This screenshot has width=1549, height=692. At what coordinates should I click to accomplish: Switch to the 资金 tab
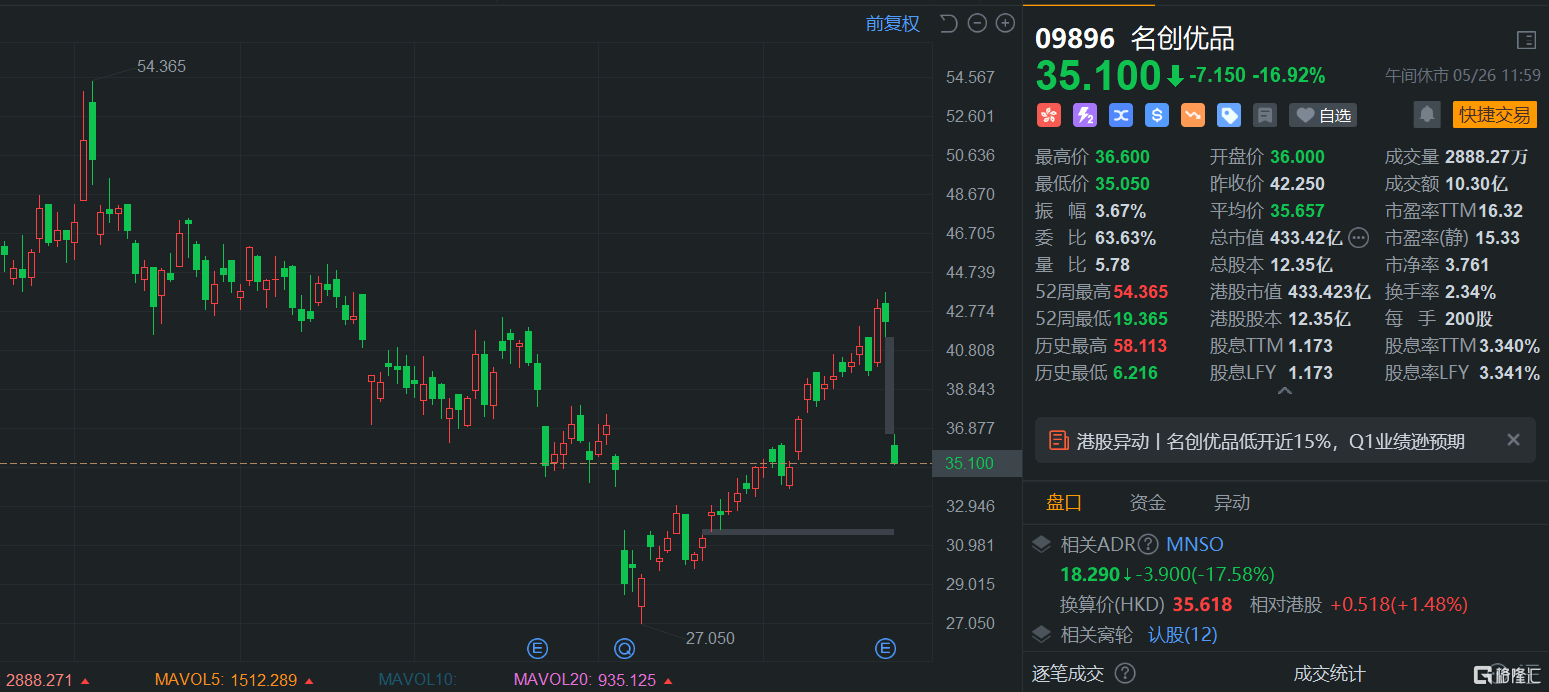1148,502
